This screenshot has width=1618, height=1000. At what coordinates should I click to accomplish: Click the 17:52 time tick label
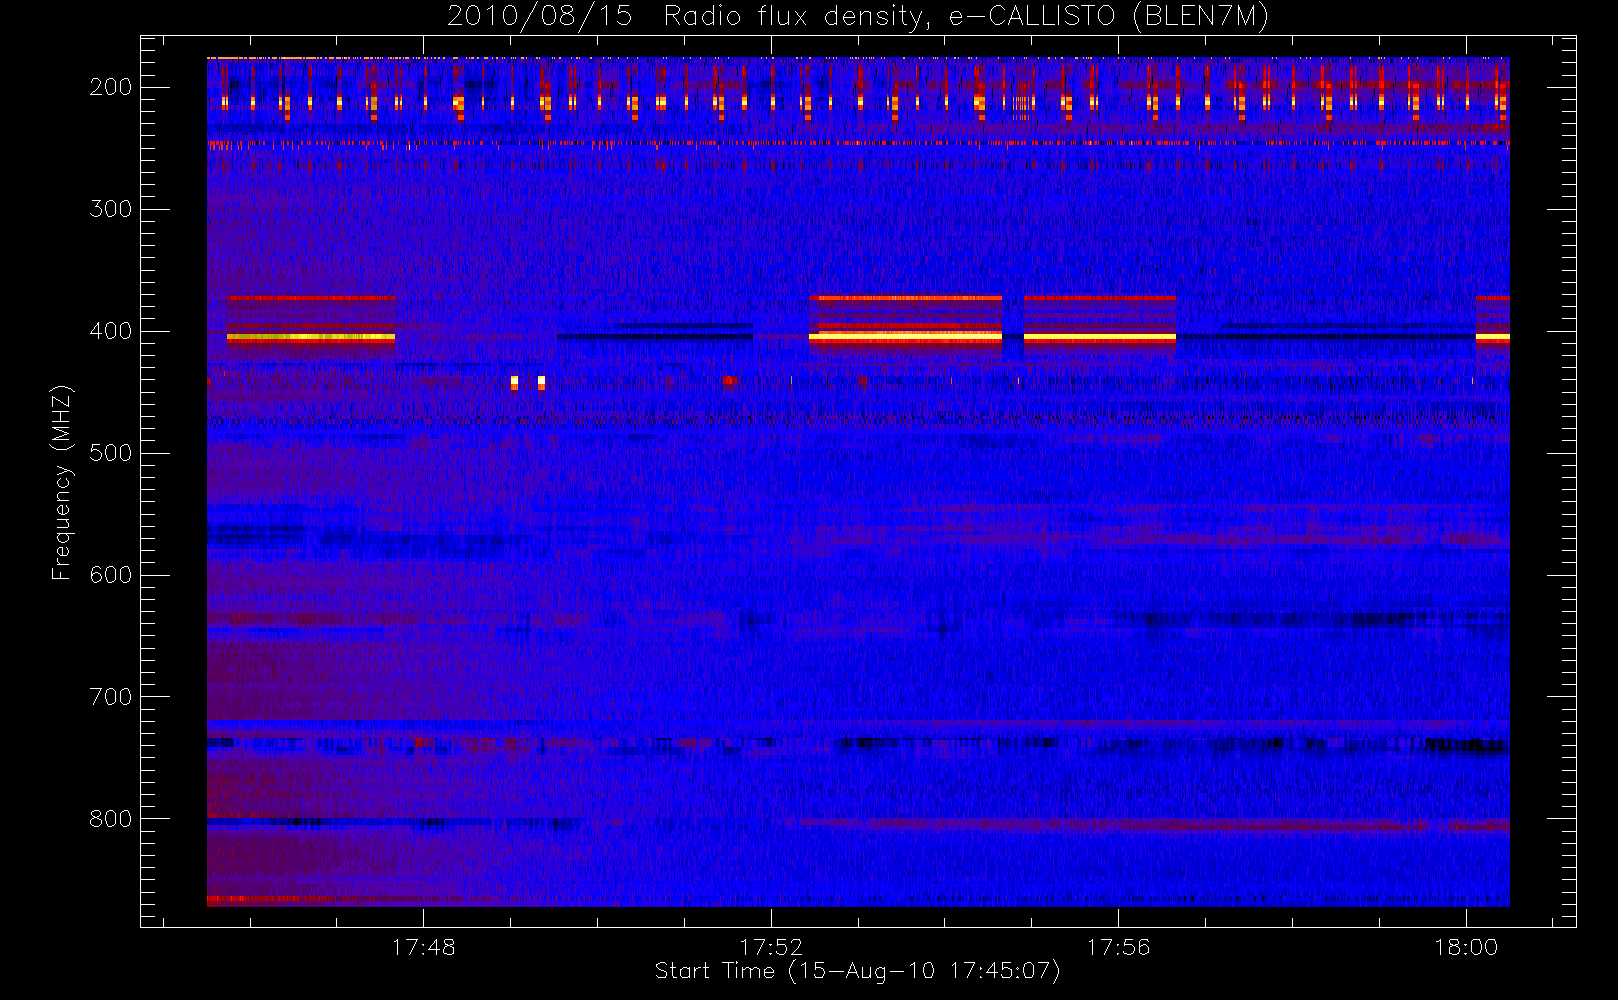coord(771,947)
